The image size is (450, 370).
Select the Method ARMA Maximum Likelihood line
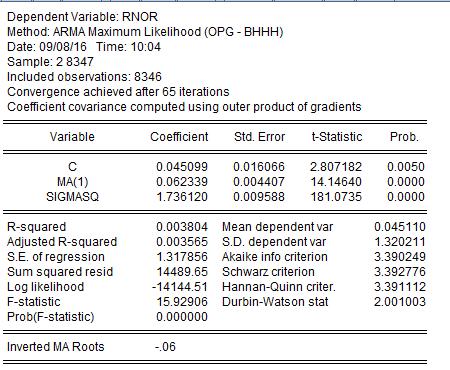click(145, 32)
